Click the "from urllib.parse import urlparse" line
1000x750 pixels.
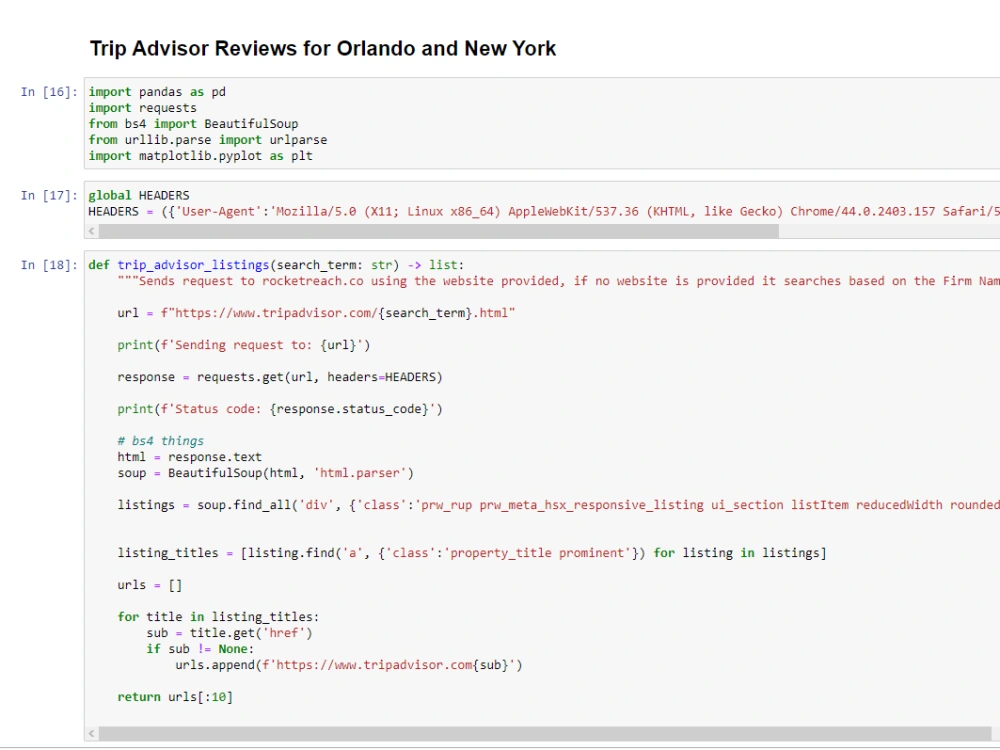coord(208,140)
